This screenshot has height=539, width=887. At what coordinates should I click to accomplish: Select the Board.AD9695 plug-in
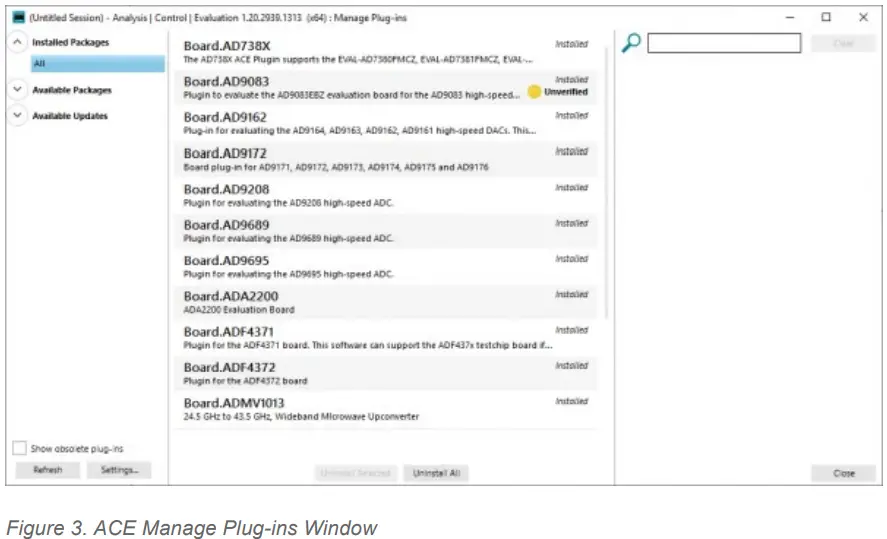tap(385, 266)
